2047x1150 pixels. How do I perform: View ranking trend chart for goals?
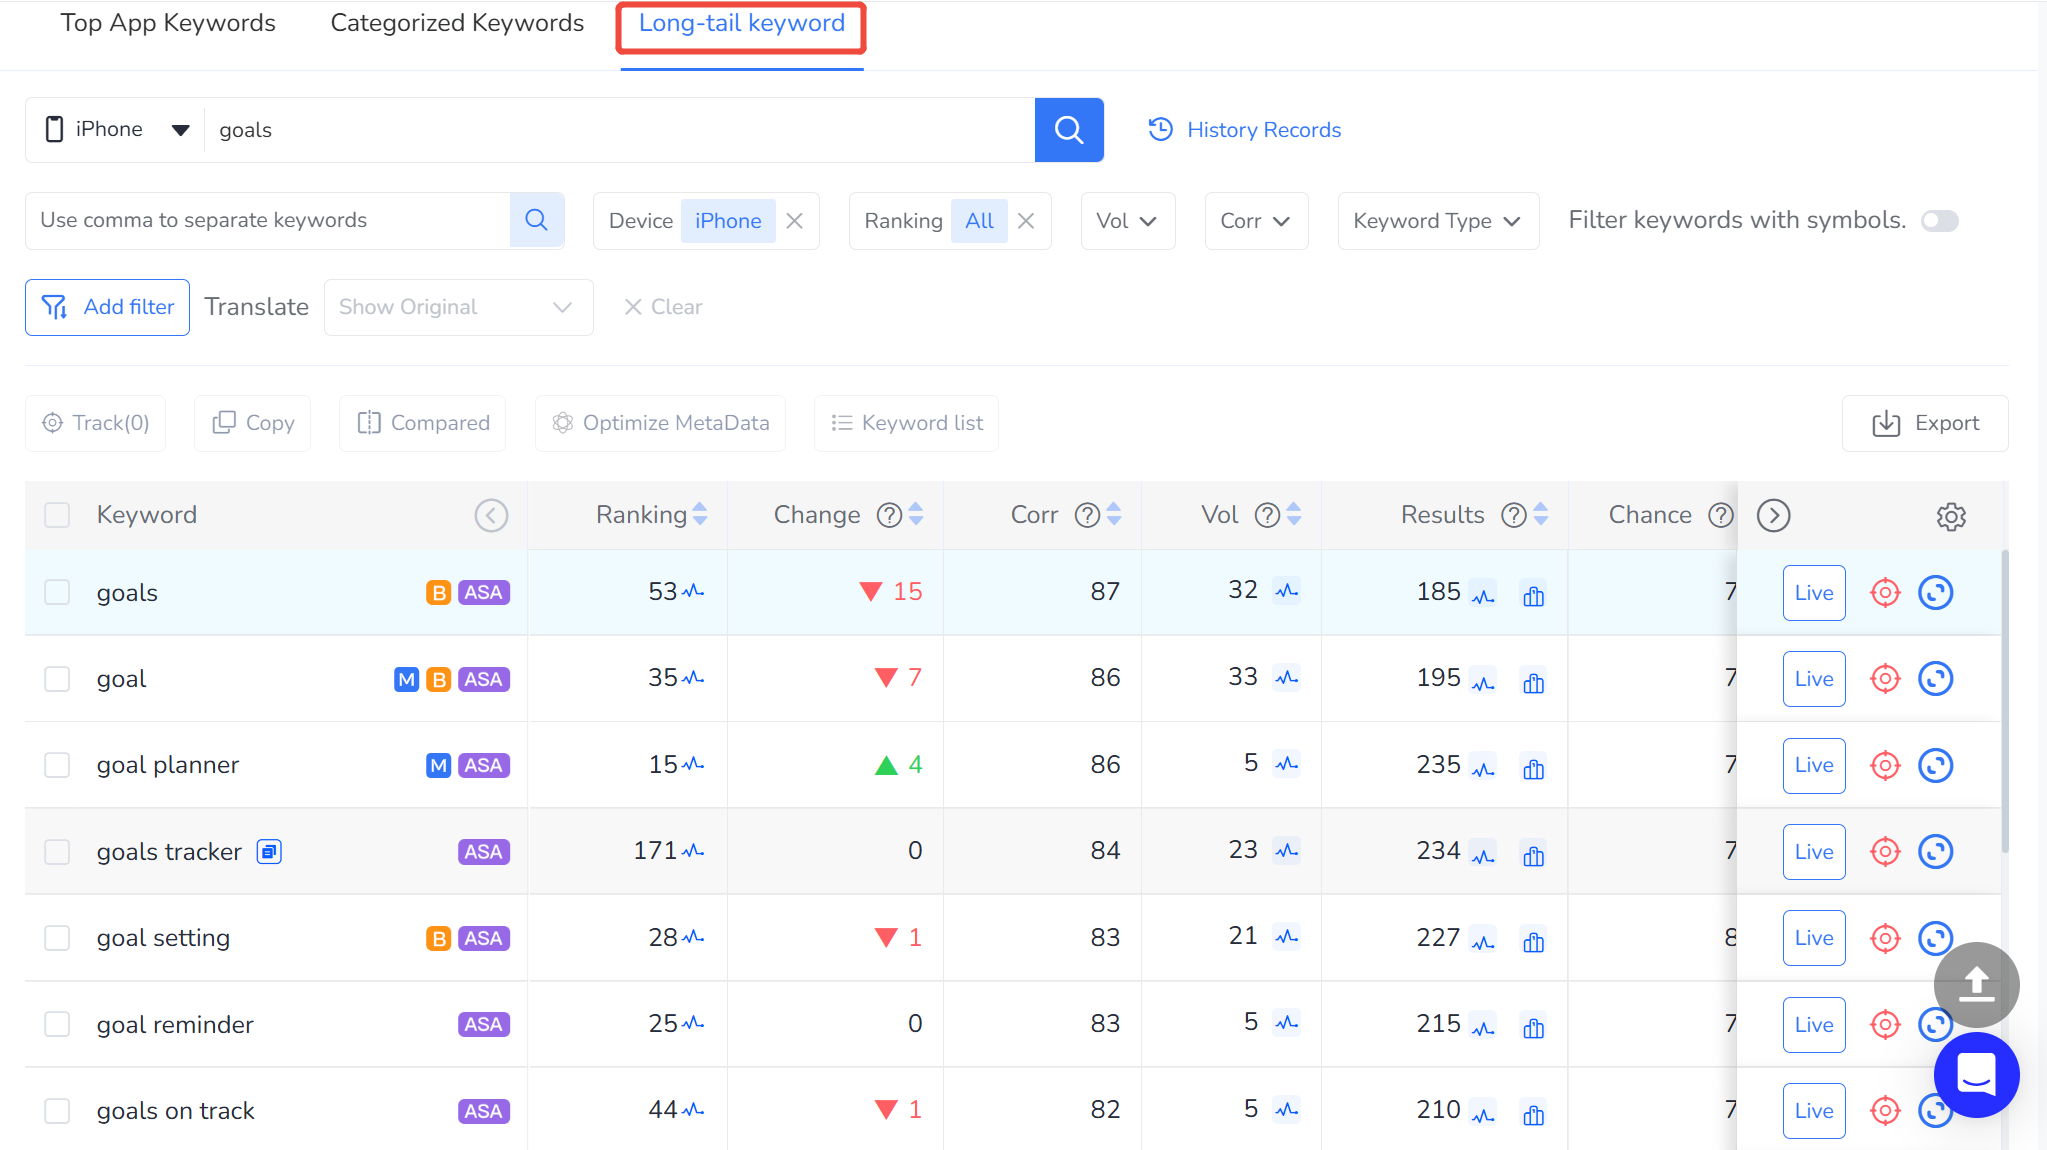pos(693,592)
